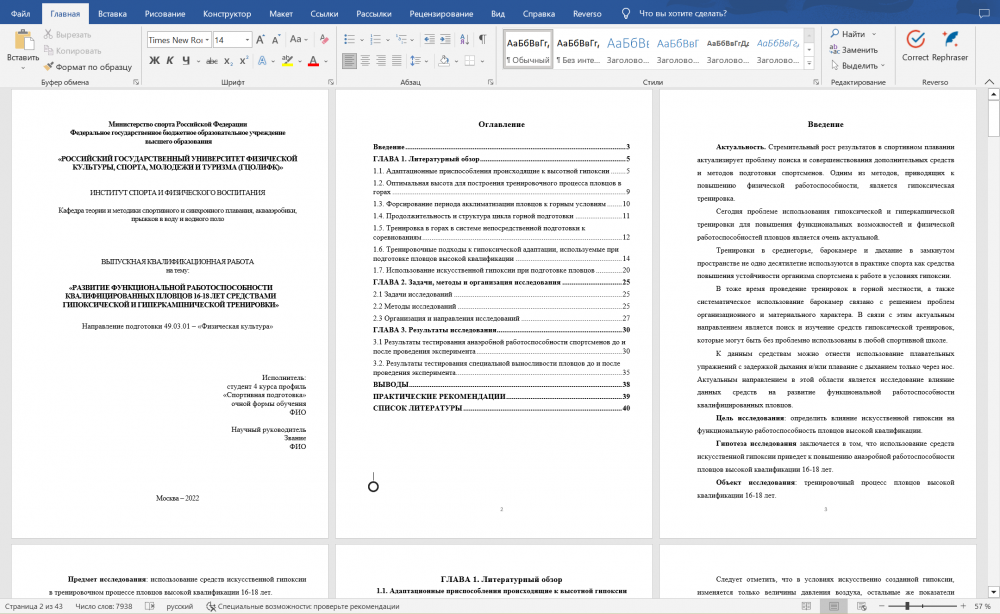Viewport: 1000px width, 614px height.
Task: Toggle underline (Ч) formatting
Action: click(x=186, y=61)
